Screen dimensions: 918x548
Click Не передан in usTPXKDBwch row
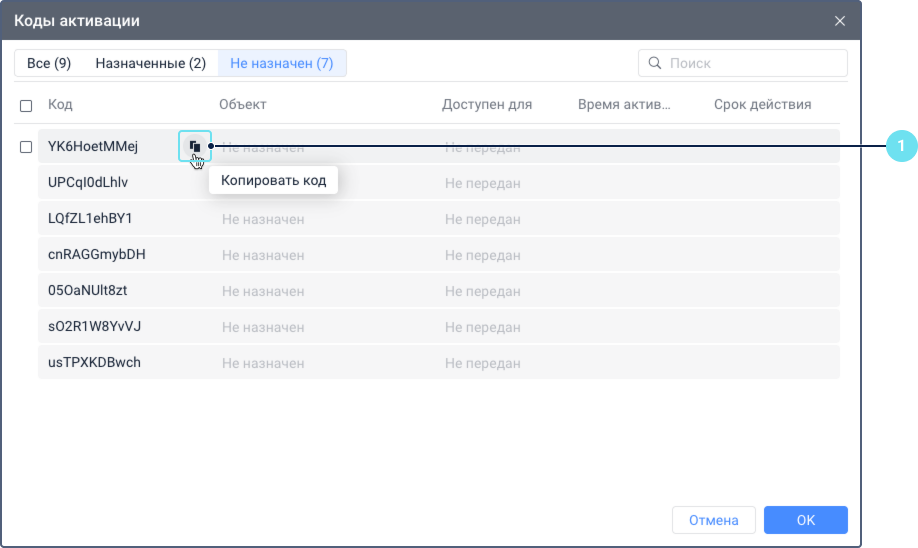[x=482, y=364]
